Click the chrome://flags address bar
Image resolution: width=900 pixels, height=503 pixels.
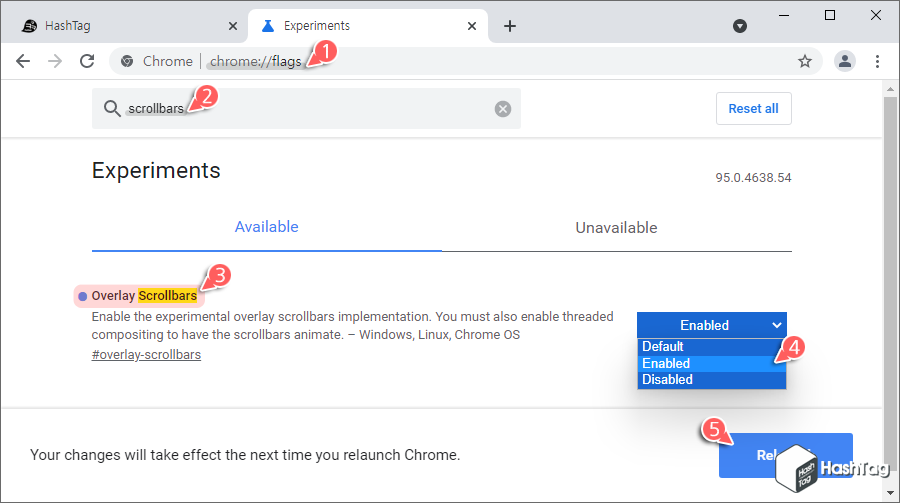466,61
